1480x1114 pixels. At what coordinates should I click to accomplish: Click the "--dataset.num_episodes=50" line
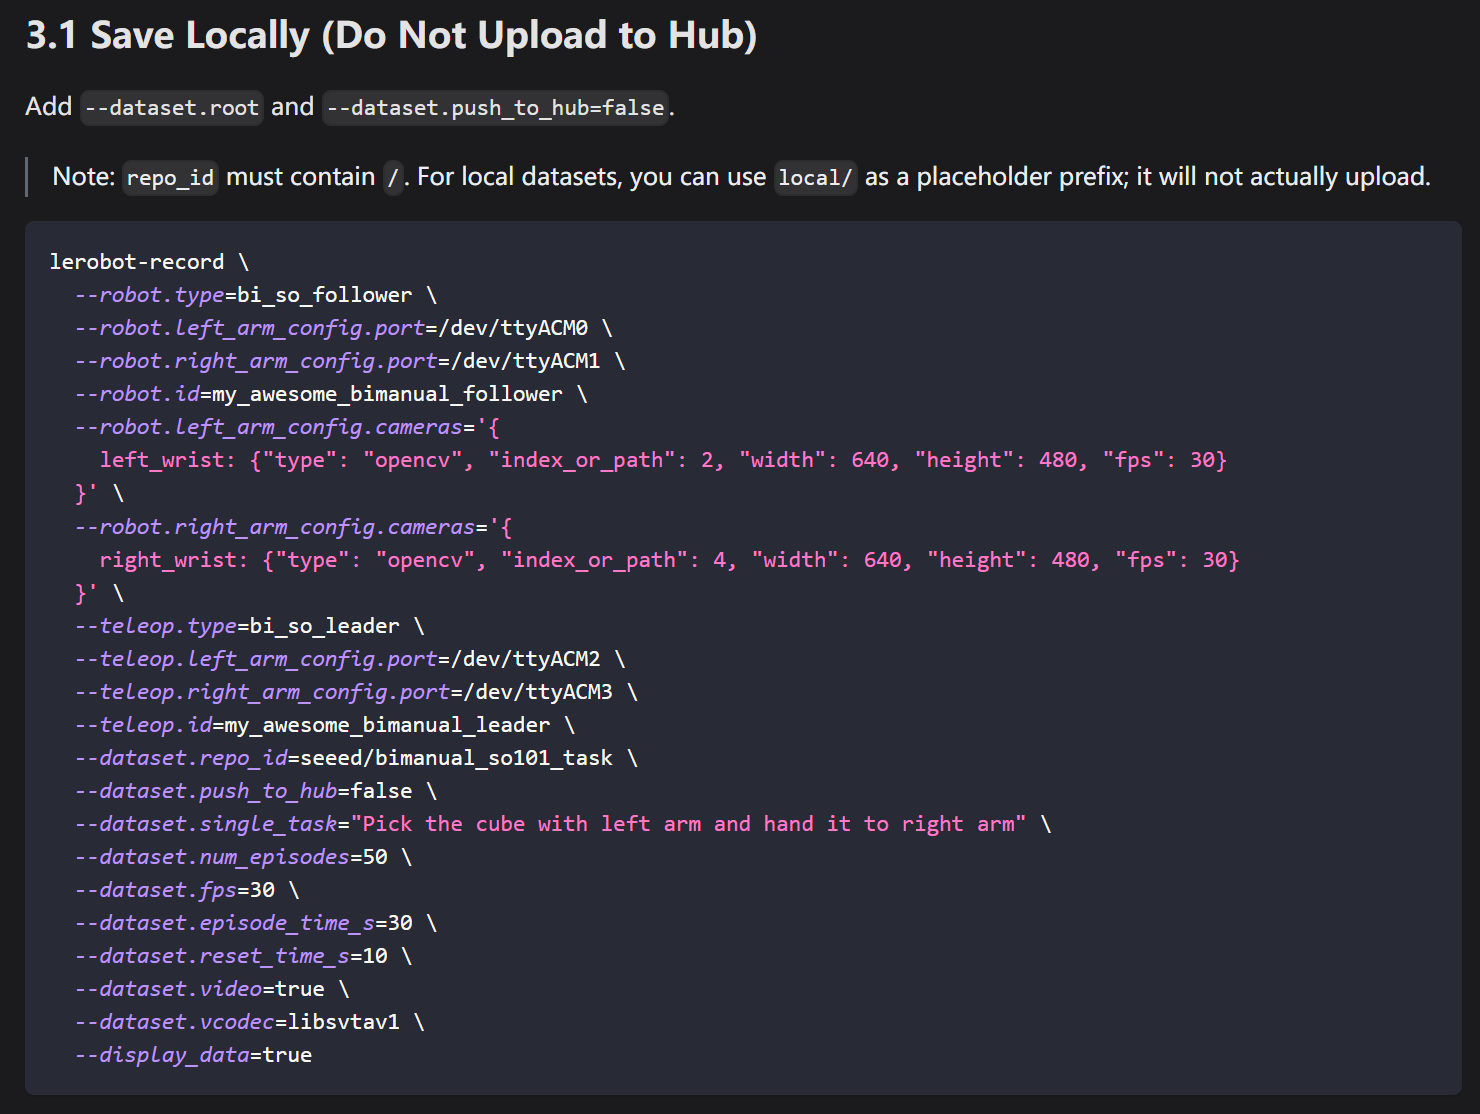243,857
